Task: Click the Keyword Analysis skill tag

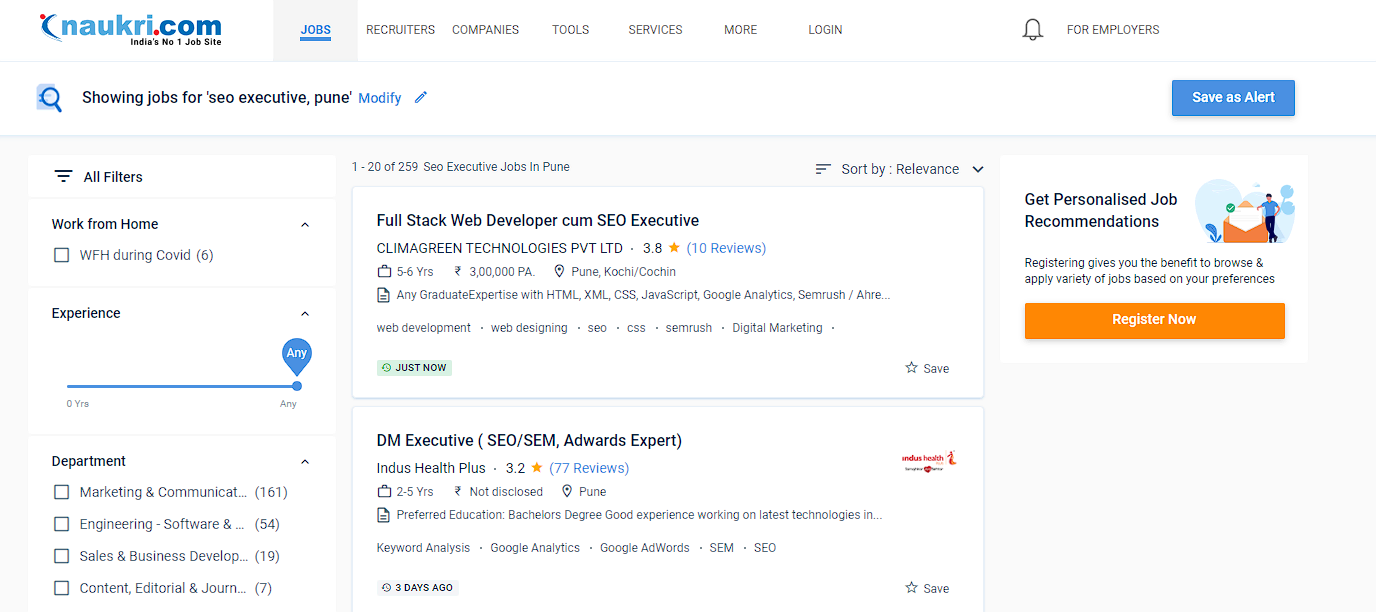Action: (423, 548)
